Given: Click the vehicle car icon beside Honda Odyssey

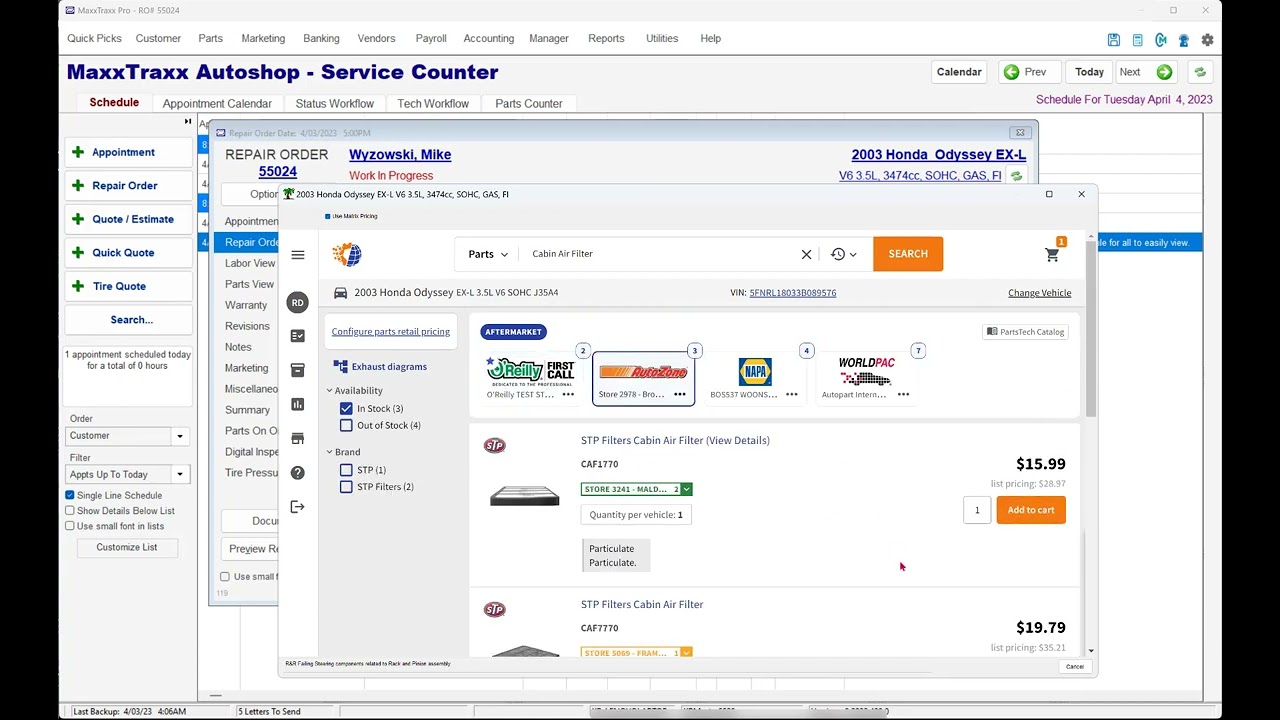Looking at the screenshot, I should point(340,293).
